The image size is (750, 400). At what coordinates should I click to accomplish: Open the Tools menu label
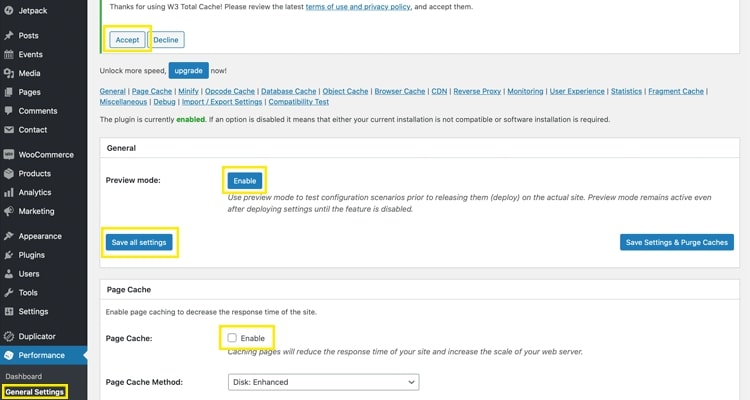click(x=28, y=292)
